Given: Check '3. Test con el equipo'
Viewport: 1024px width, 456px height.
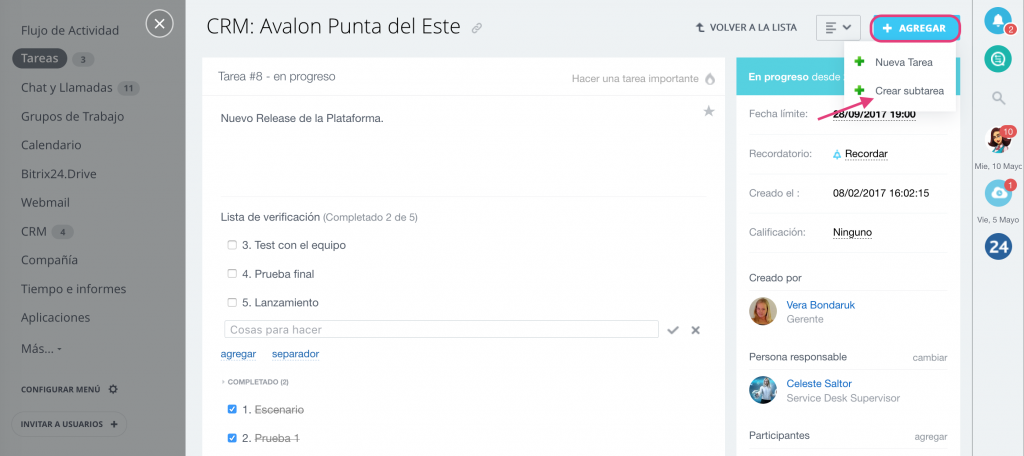Looking at the screenshot, I should tap(232, 246).
